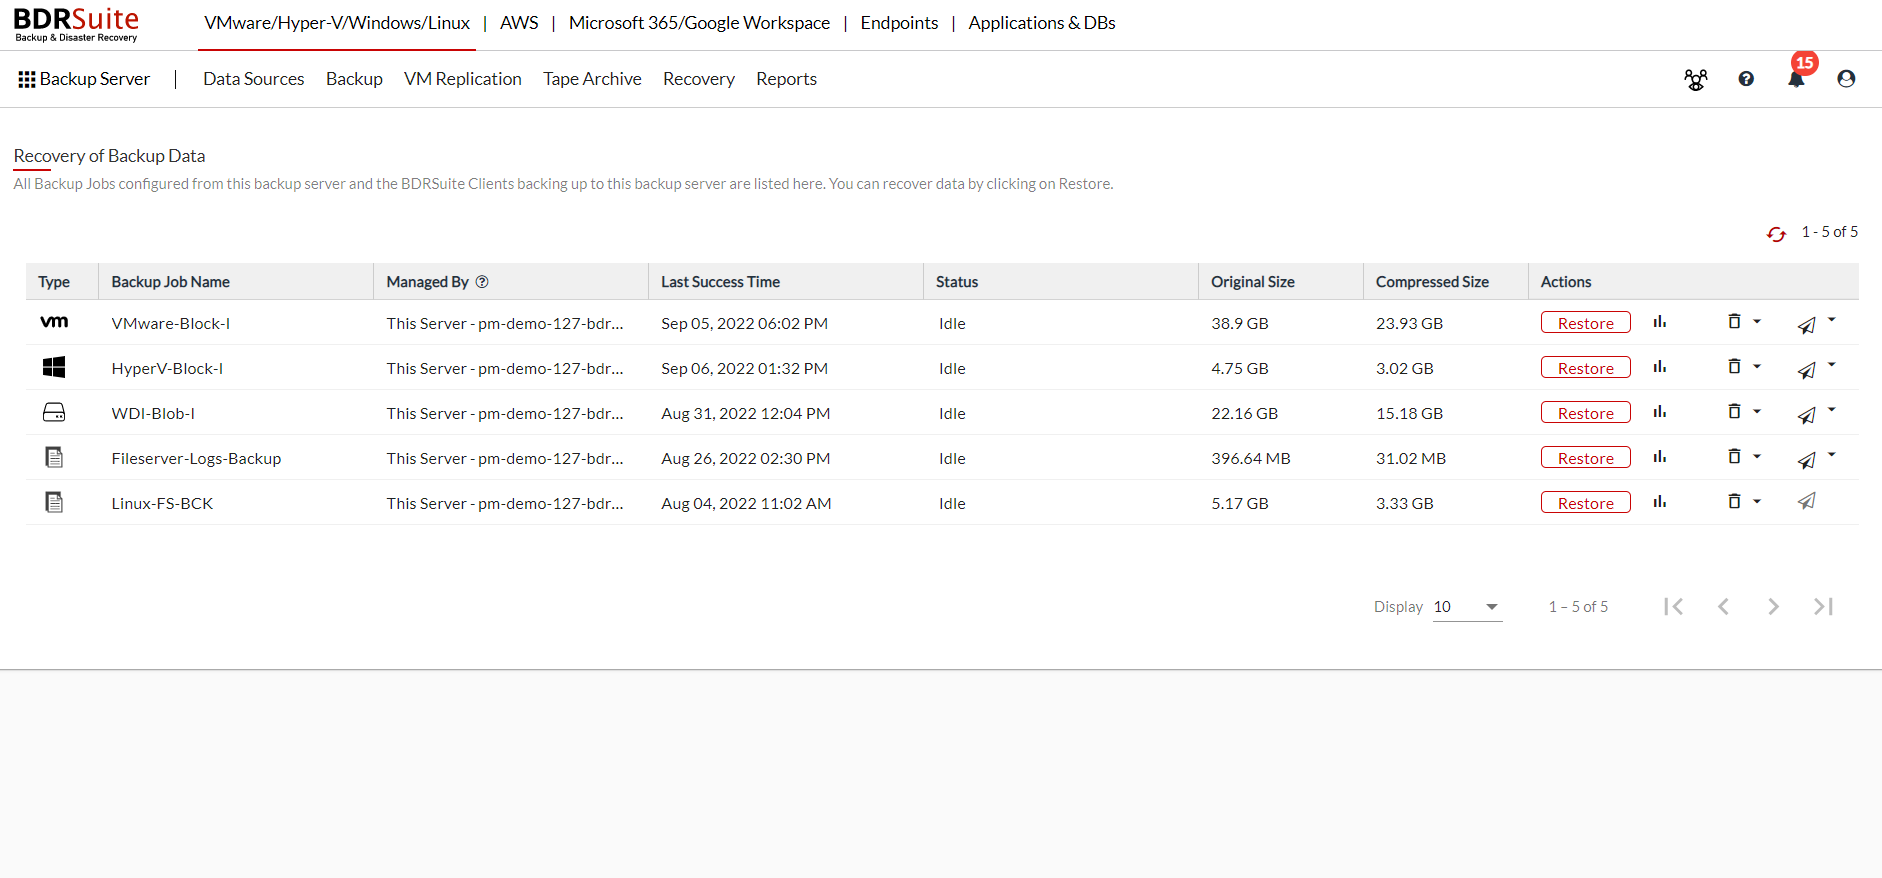
Task: Click paper plane icon for WDI-Blob-I
Action: tap(1807, 415)
